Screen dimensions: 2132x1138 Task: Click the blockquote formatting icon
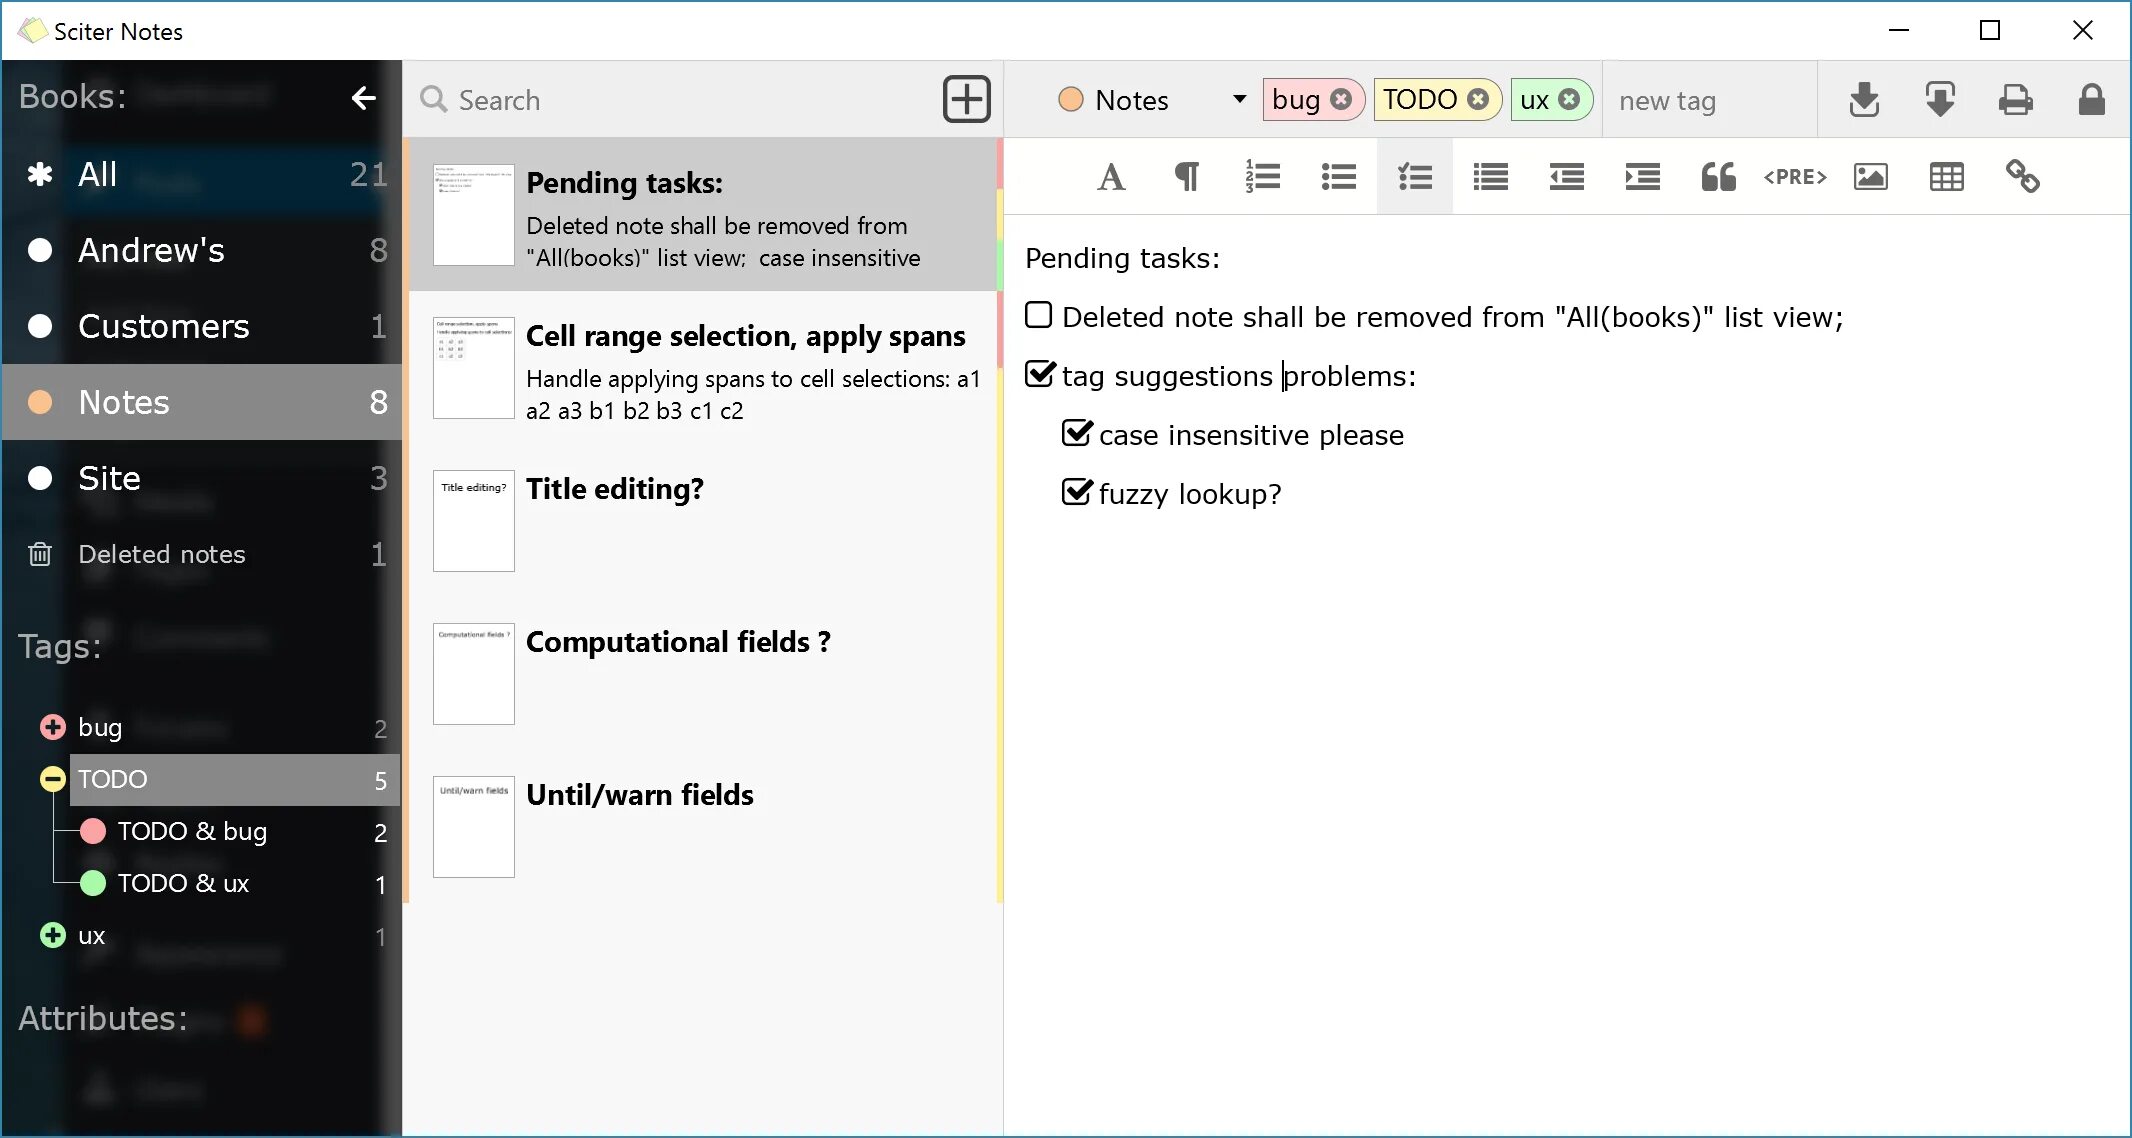point(1718,177)
